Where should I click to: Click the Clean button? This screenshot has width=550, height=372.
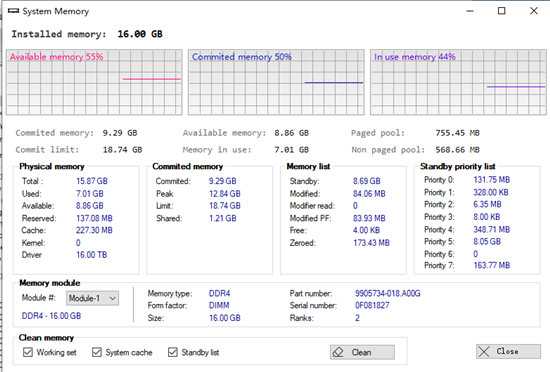point(362,352)
